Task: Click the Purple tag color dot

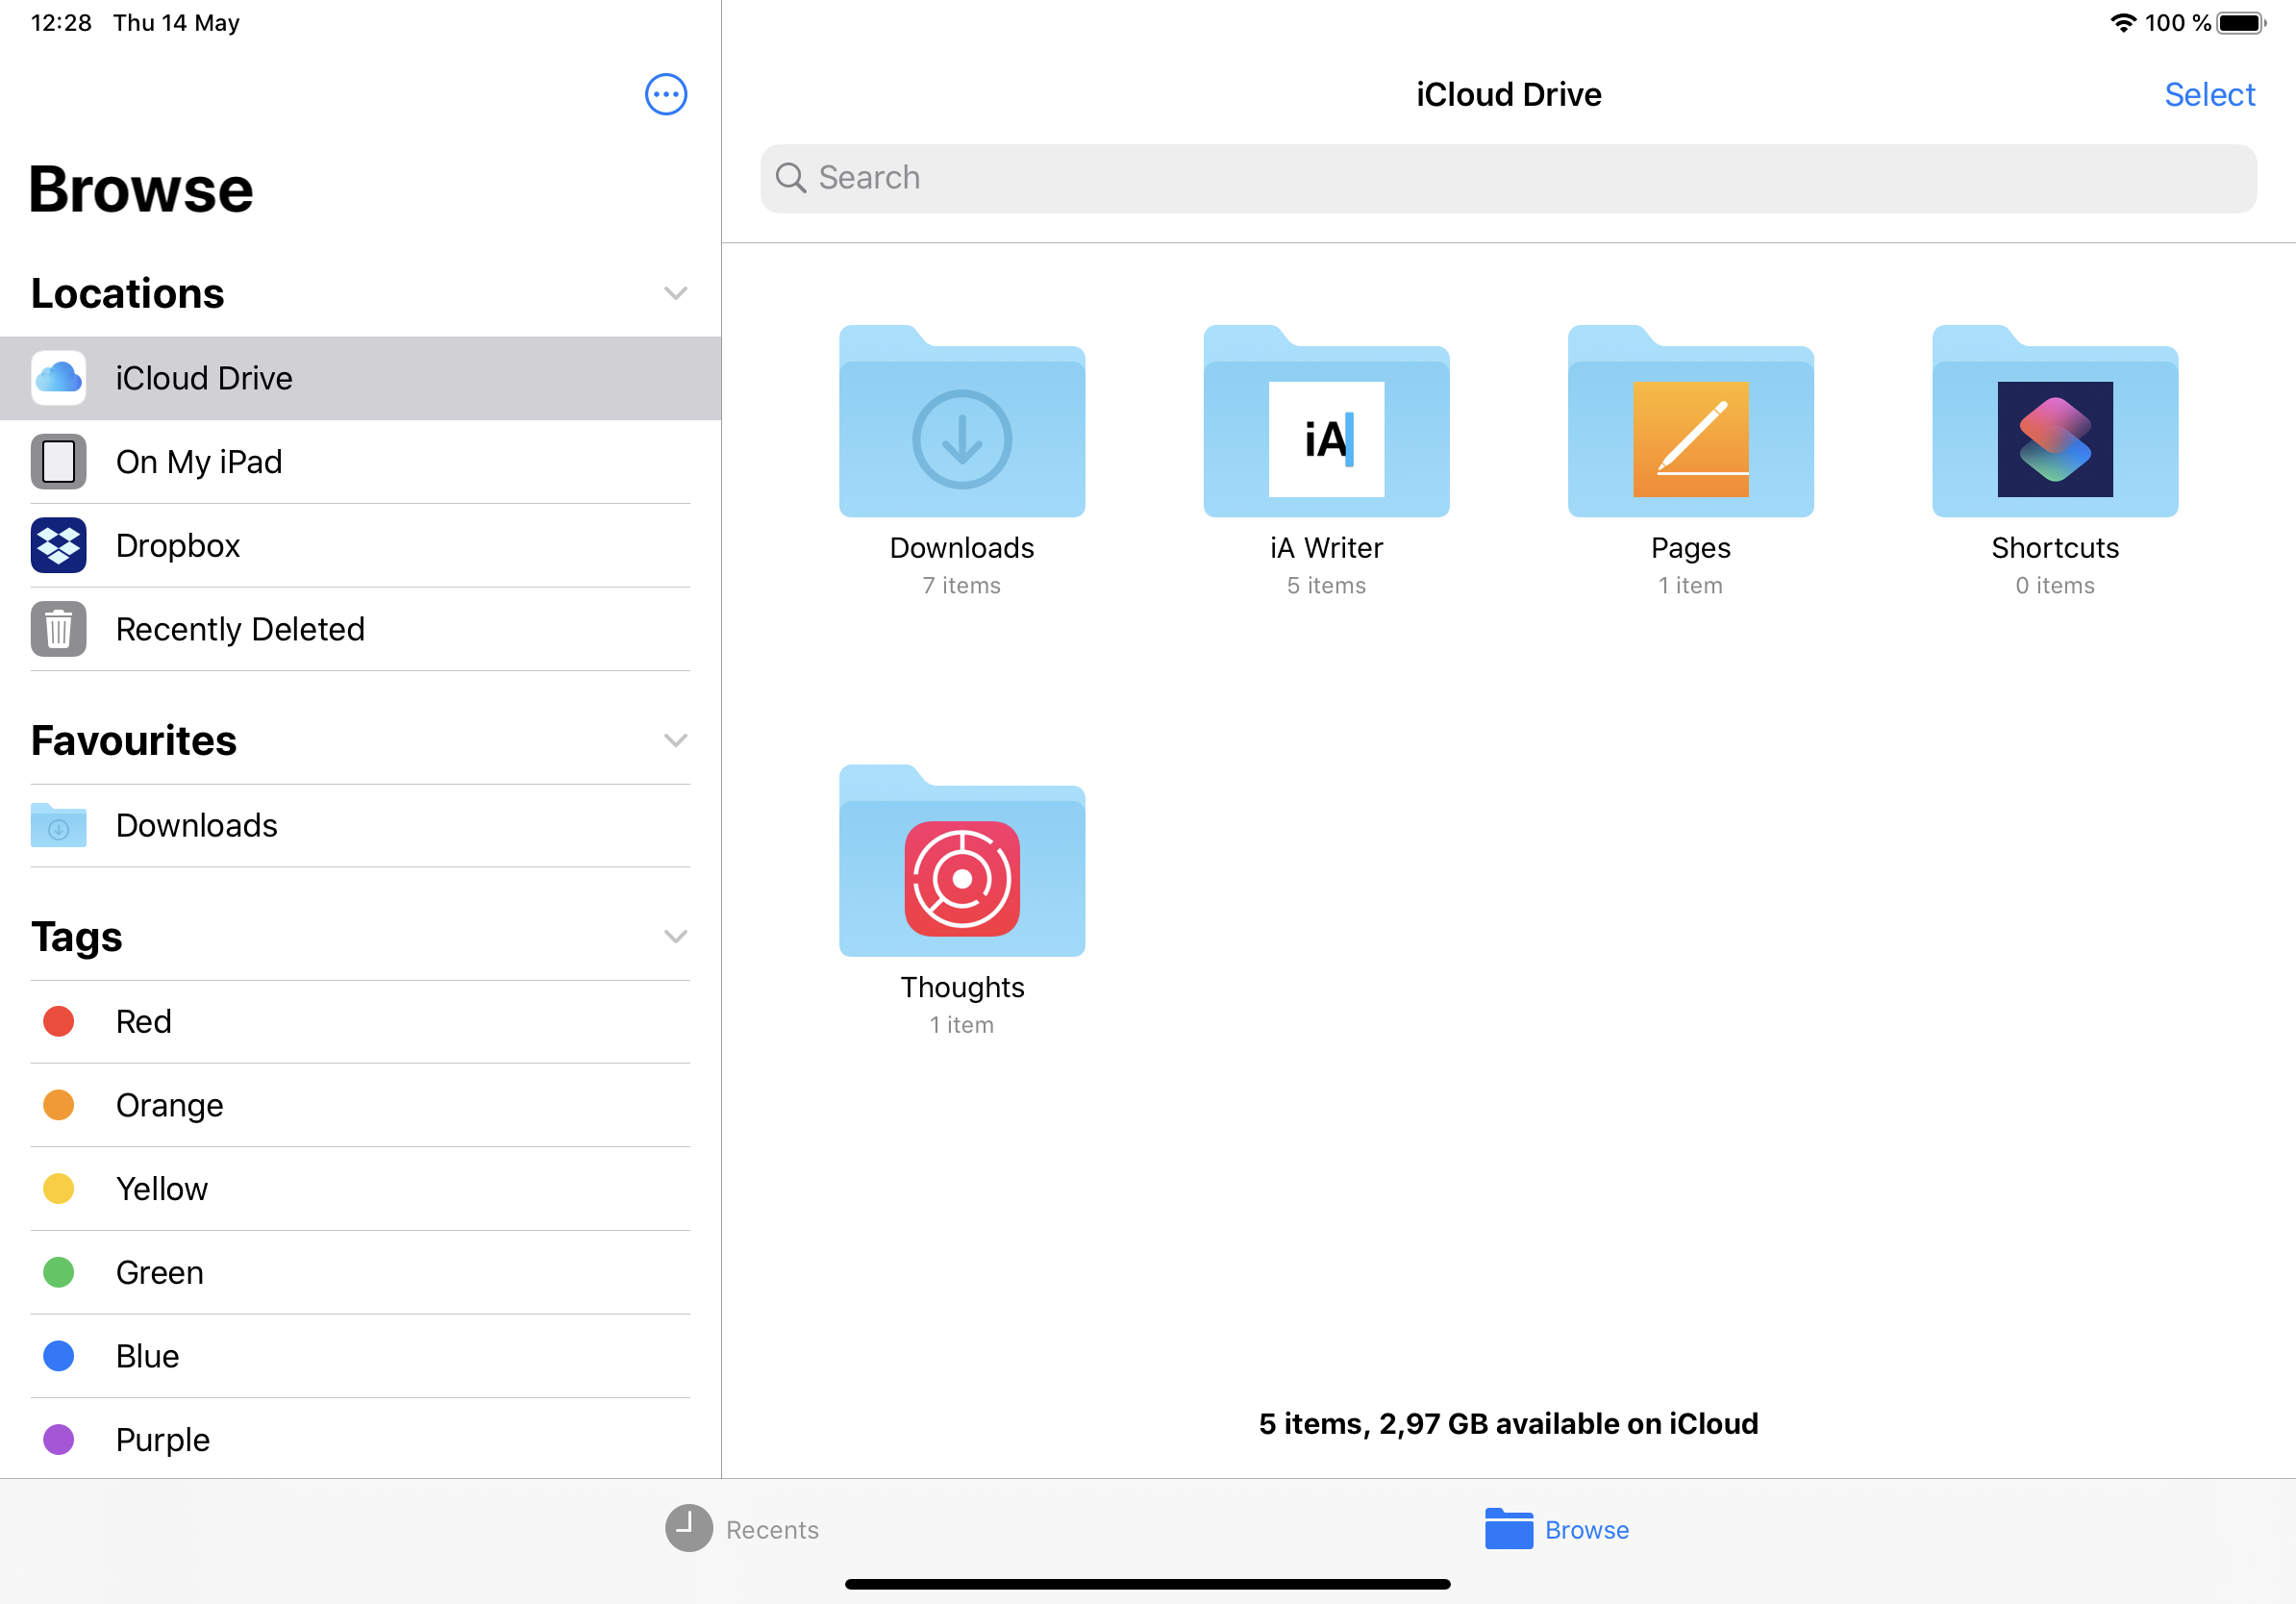Action: [59, 1440]
